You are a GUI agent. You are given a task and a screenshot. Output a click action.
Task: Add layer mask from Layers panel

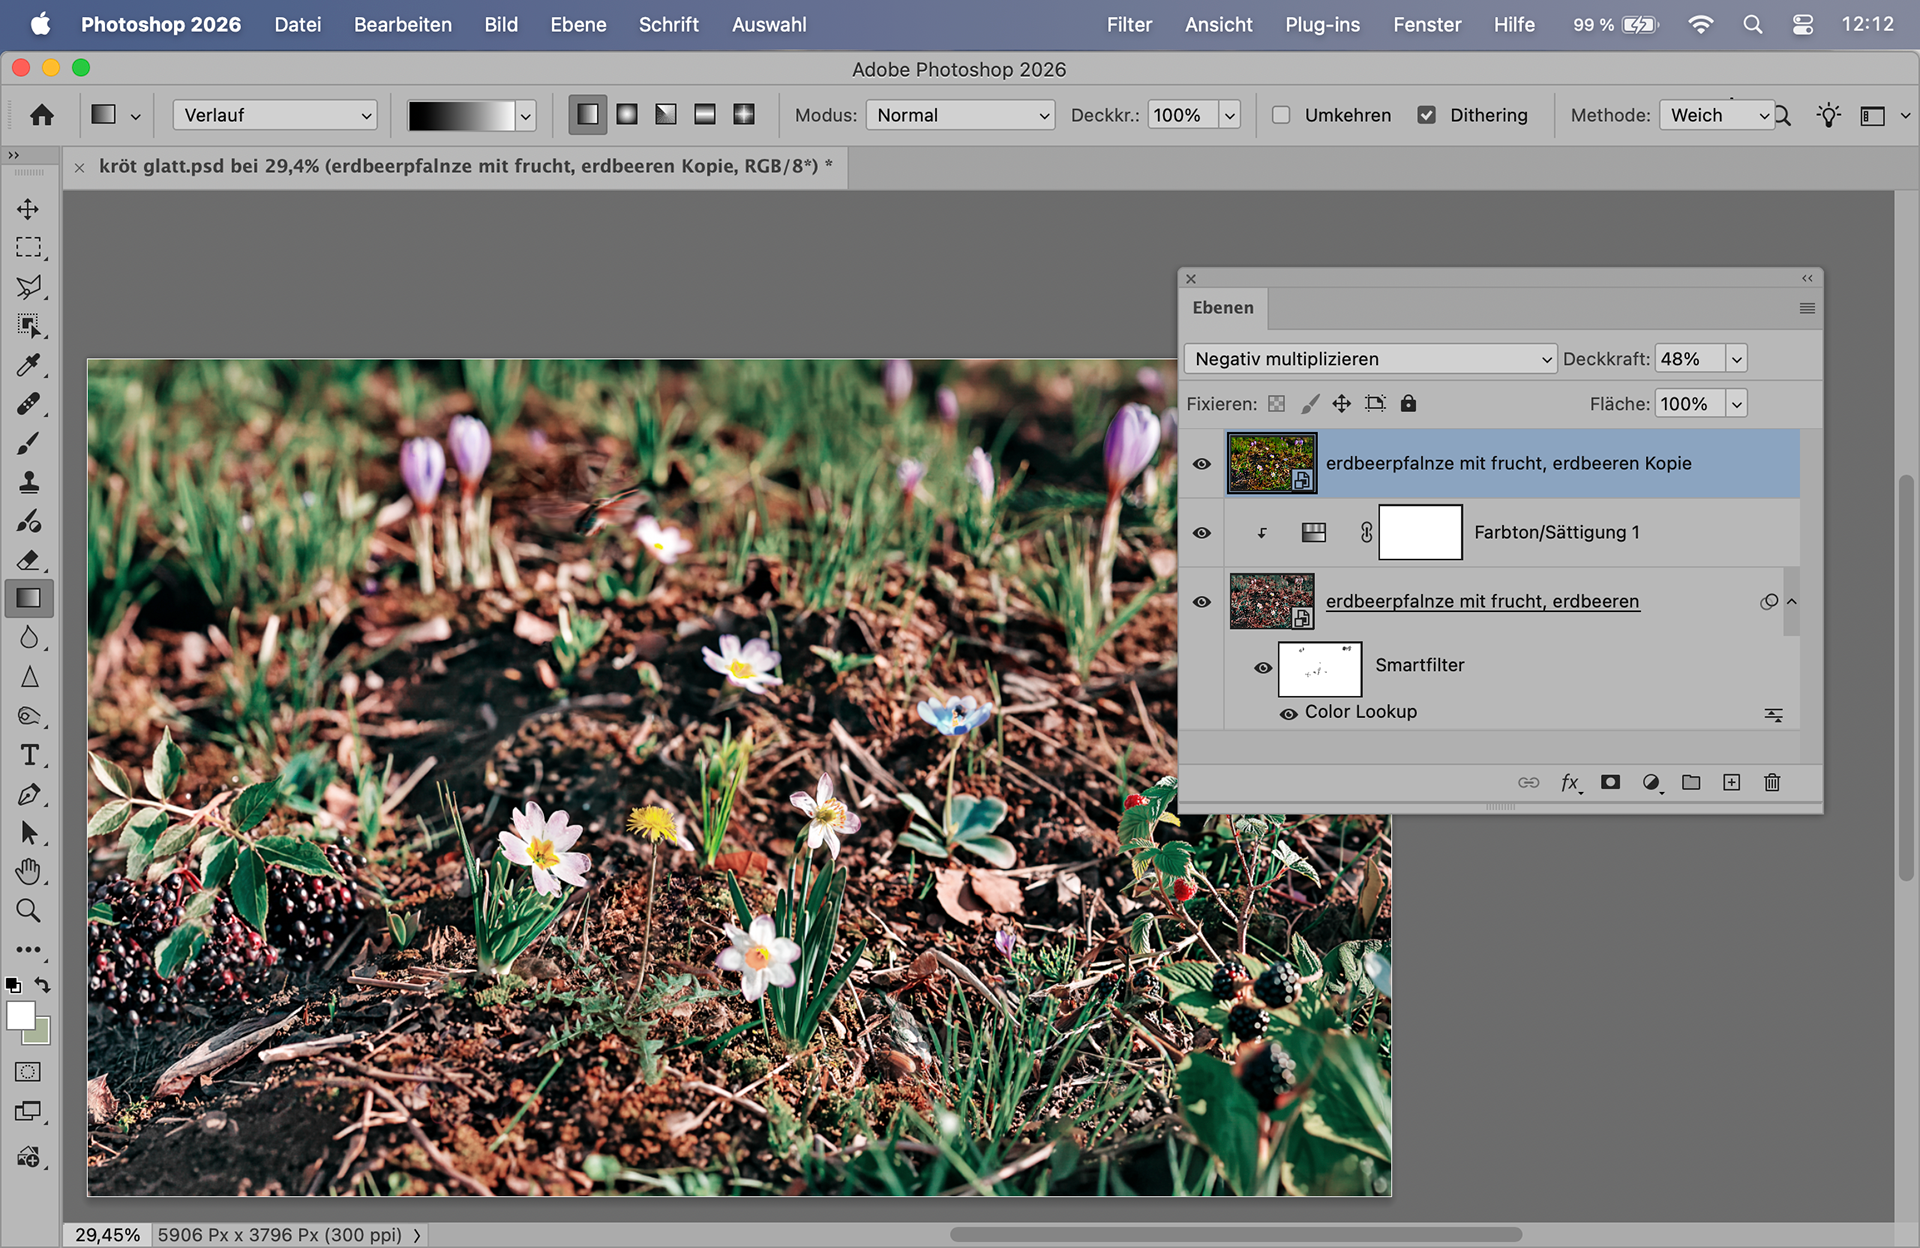[x=1610, y=783]
